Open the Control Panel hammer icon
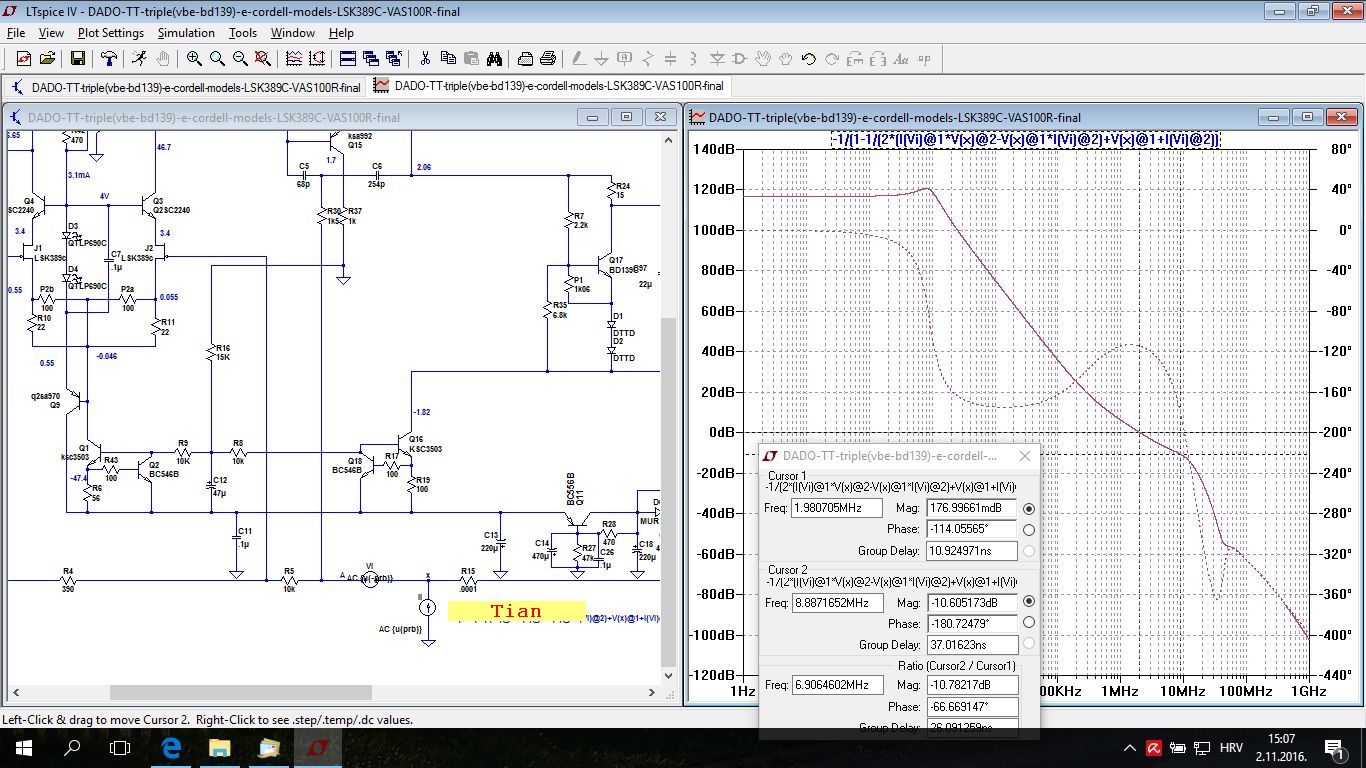 tap(108, 59)
